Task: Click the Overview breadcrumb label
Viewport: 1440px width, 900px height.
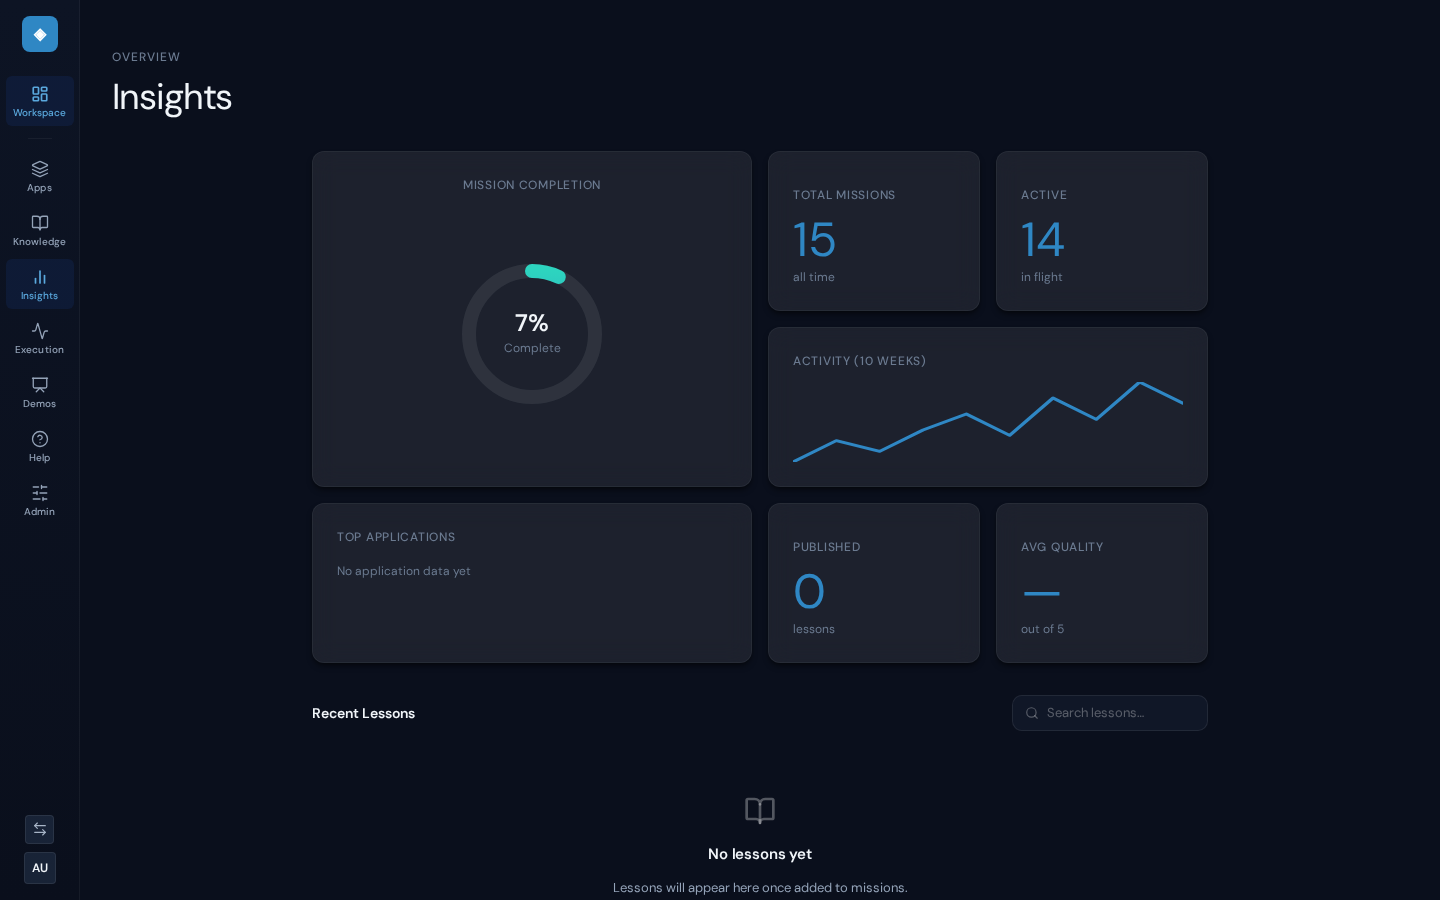Action: pyautogui.click(x=146, y=57)
